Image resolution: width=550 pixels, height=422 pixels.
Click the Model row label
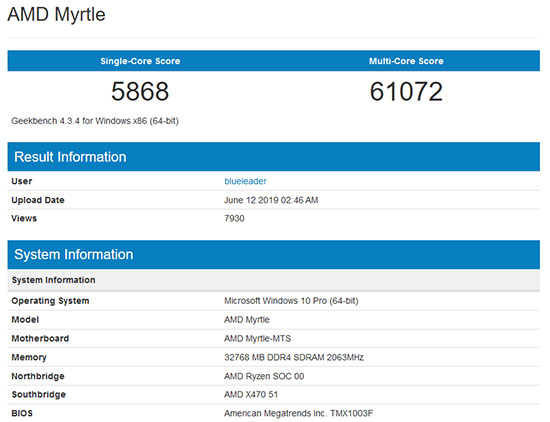coord(25,320)
